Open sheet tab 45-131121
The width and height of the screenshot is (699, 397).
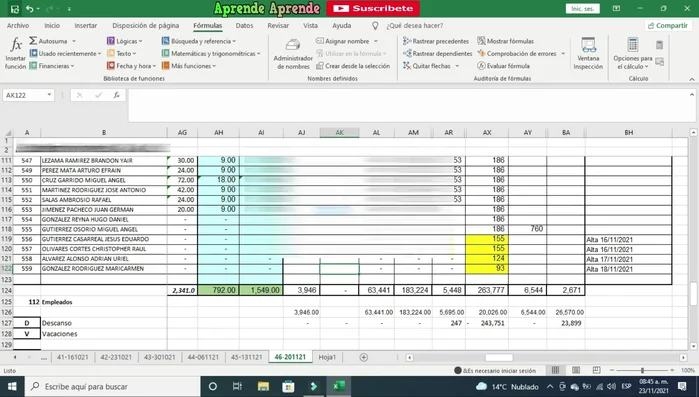tap(247, 357)
